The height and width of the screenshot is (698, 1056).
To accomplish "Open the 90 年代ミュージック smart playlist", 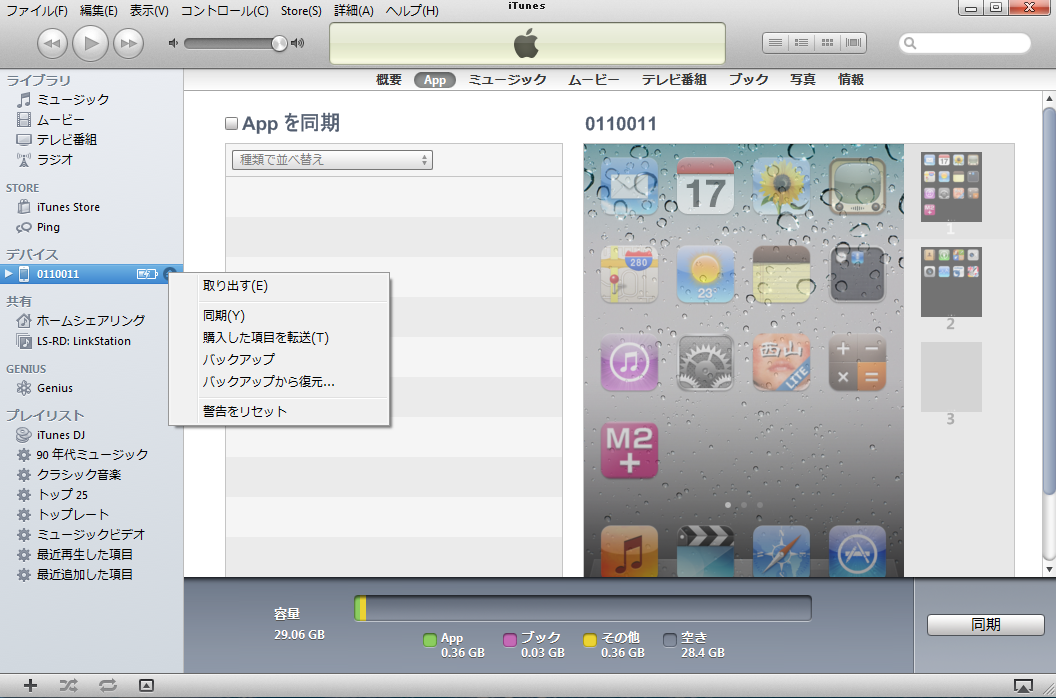I will coord(82,455).
